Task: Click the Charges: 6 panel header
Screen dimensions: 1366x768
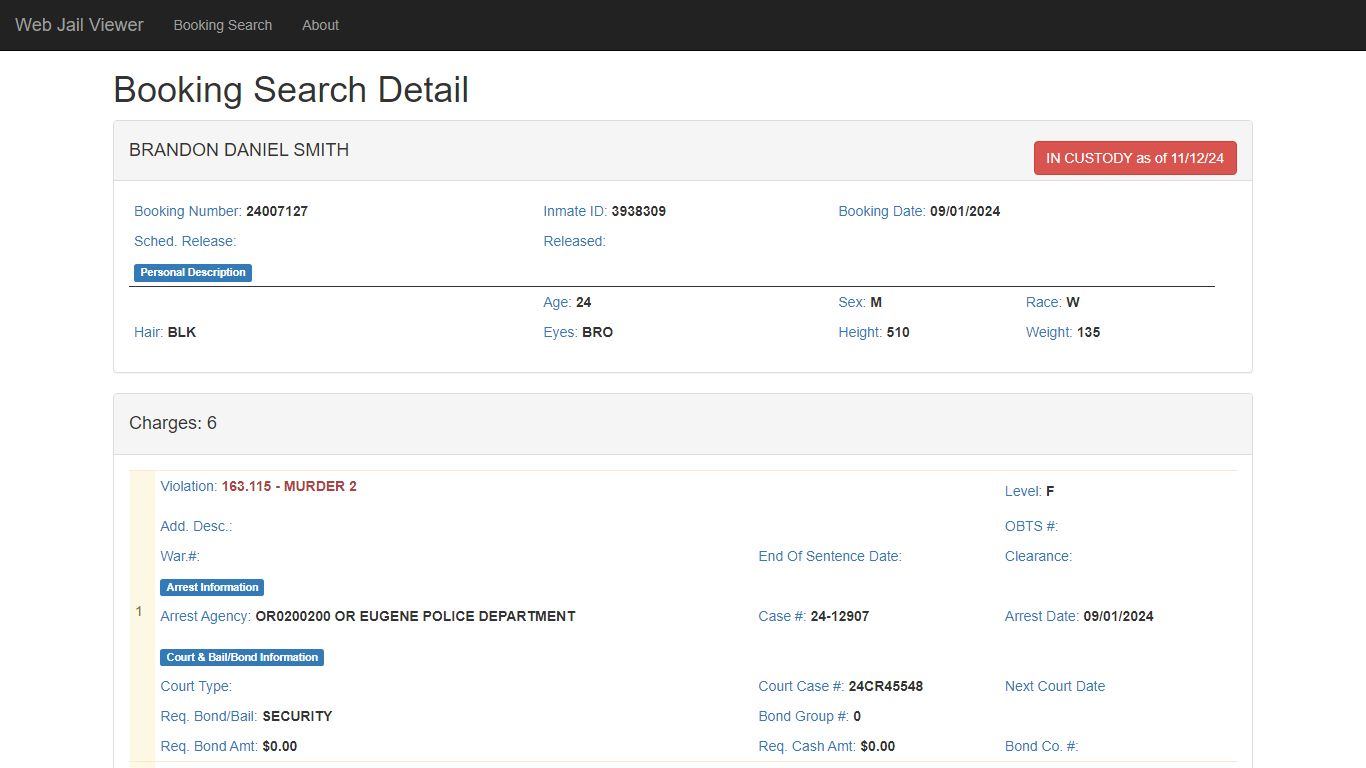Action: (683, 424)
